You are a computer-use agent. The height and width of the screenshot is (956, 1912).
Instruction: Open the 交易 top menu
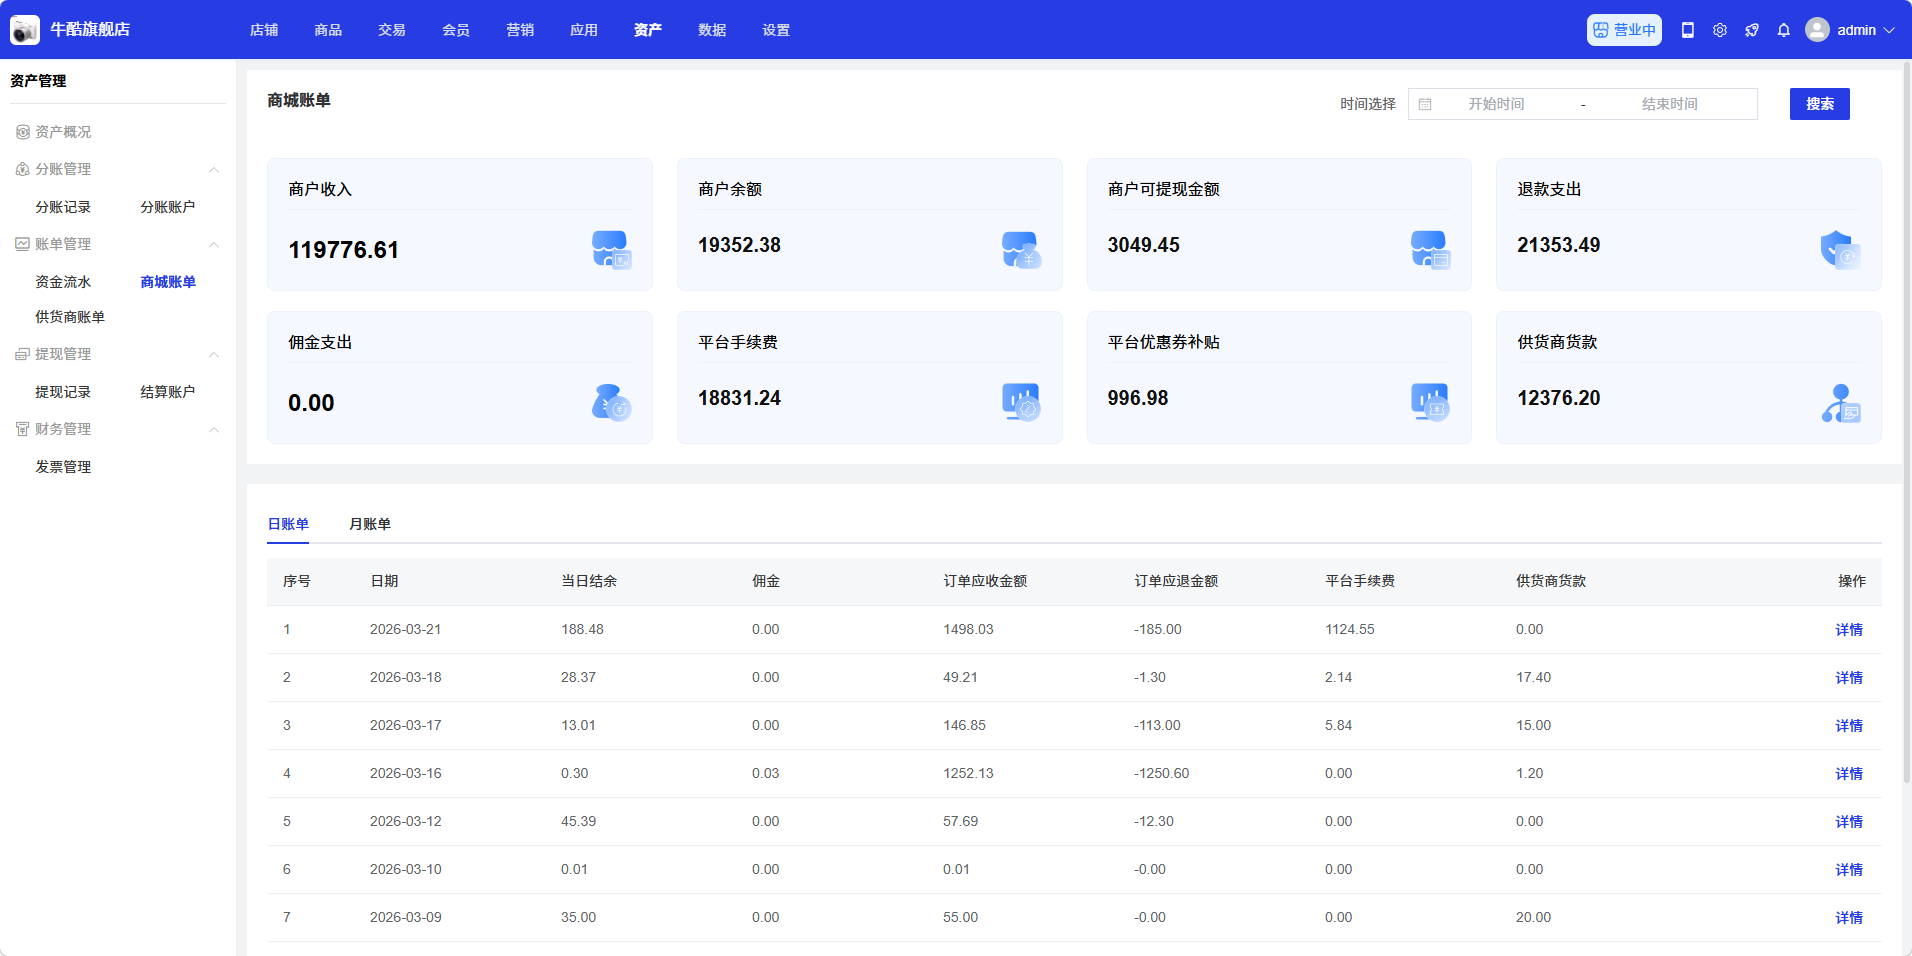coord(391,30)
